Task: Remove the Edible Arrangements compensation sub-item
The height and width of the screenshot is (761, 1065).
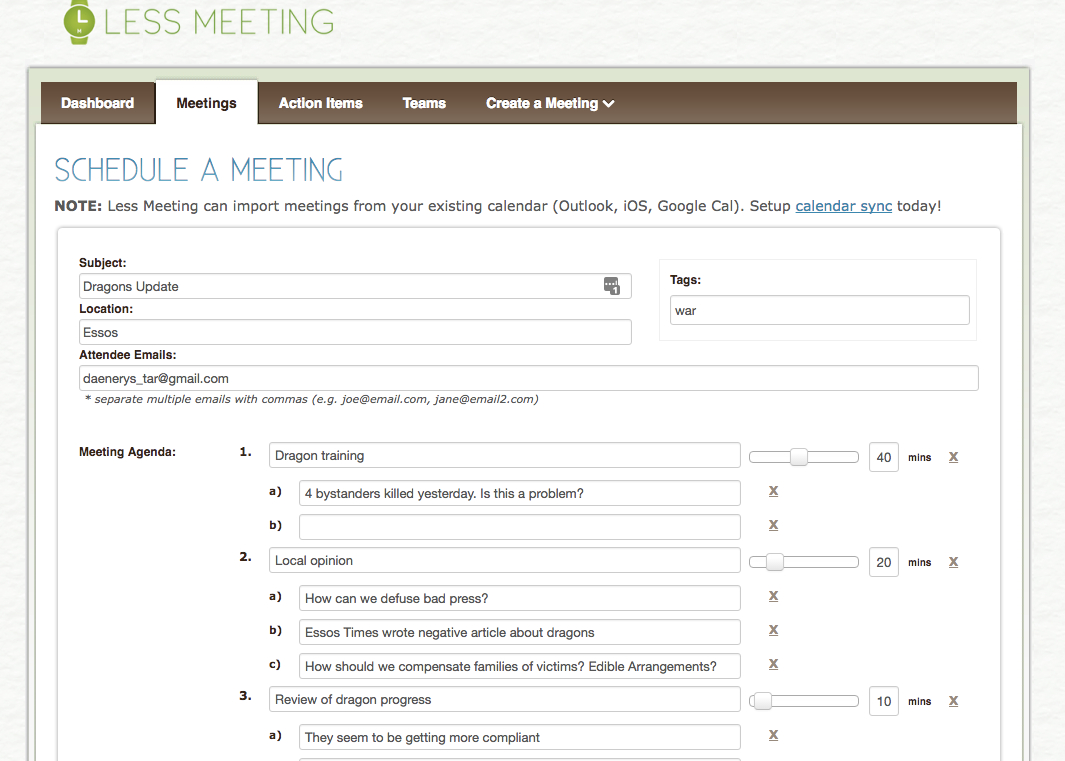Action: point(773,664)
